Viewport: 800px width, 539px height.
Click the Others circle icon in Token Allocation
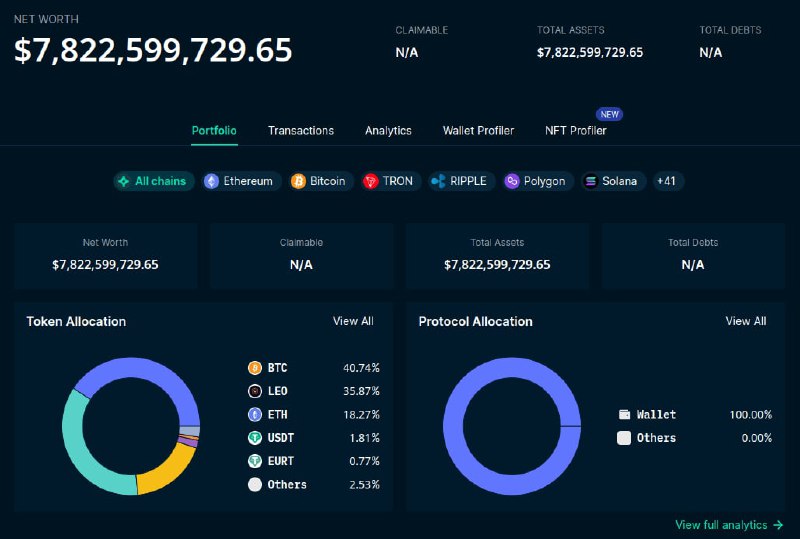(255, 484)
